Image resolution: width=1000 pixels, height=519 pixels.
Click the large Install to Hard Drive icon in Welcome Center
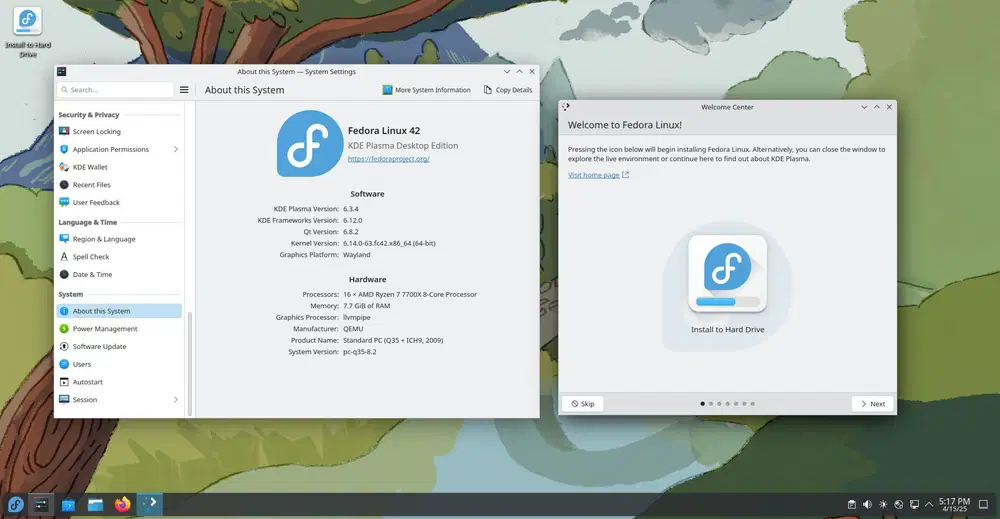click(727, 274)
